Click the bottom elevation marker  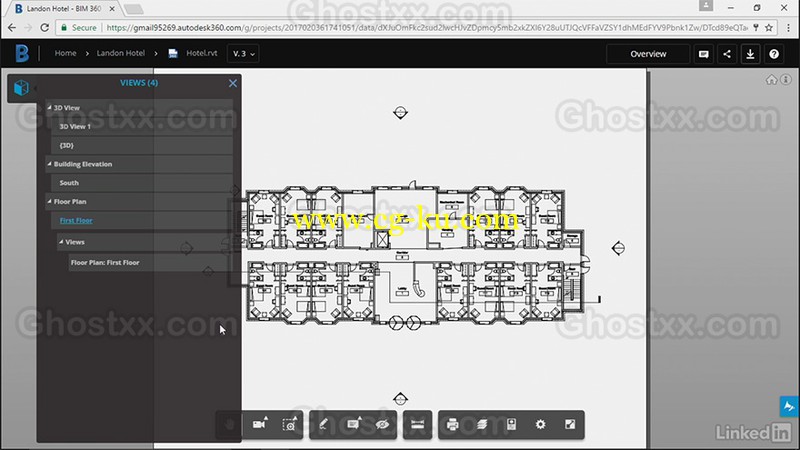(401, 398)
